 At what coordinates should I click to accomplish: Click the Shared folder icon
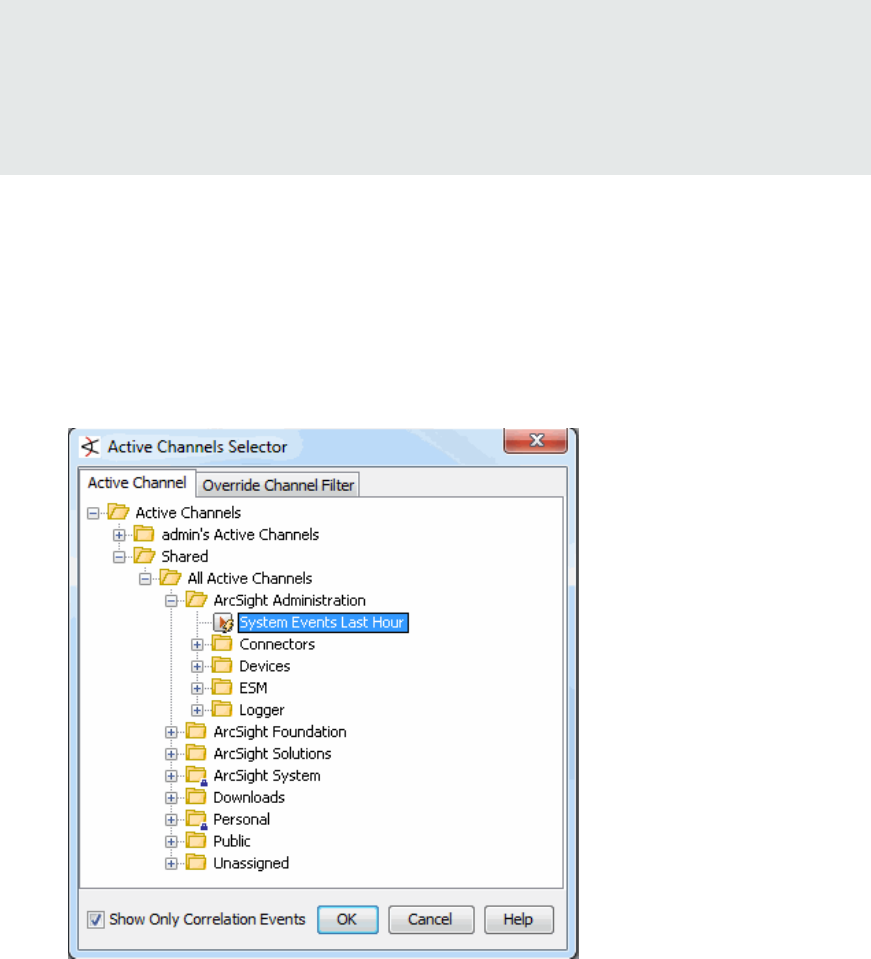pyautogui.click(x=144, y=556)
